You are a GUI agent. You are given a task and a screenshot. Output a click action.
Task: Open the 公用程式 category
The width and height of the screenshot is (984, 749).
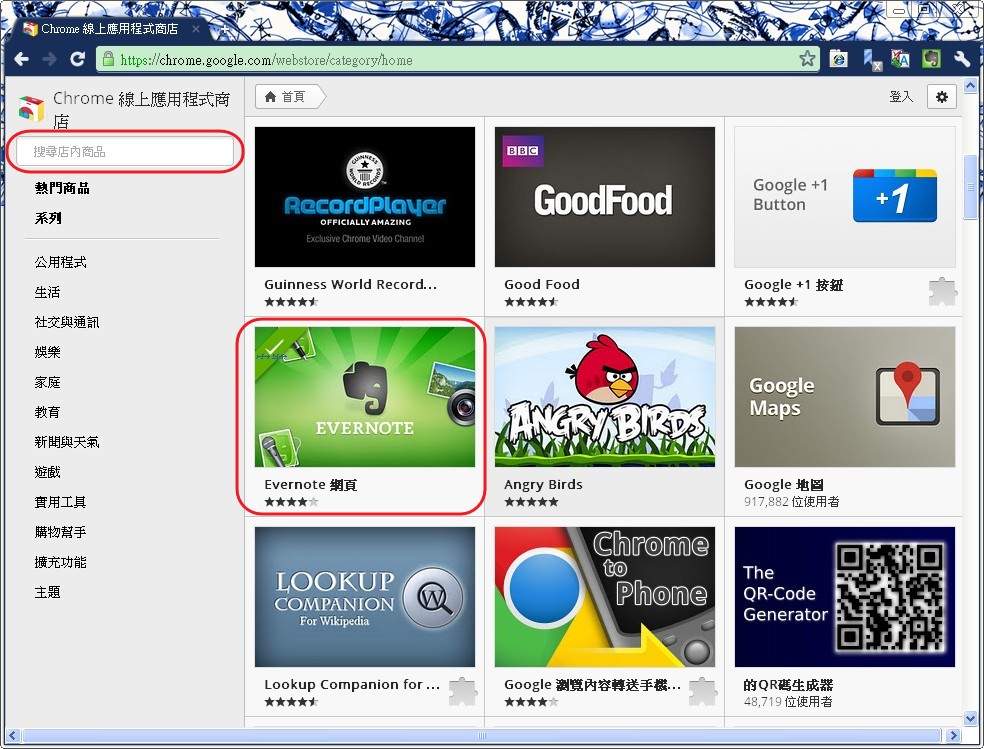tap(60, 262)
